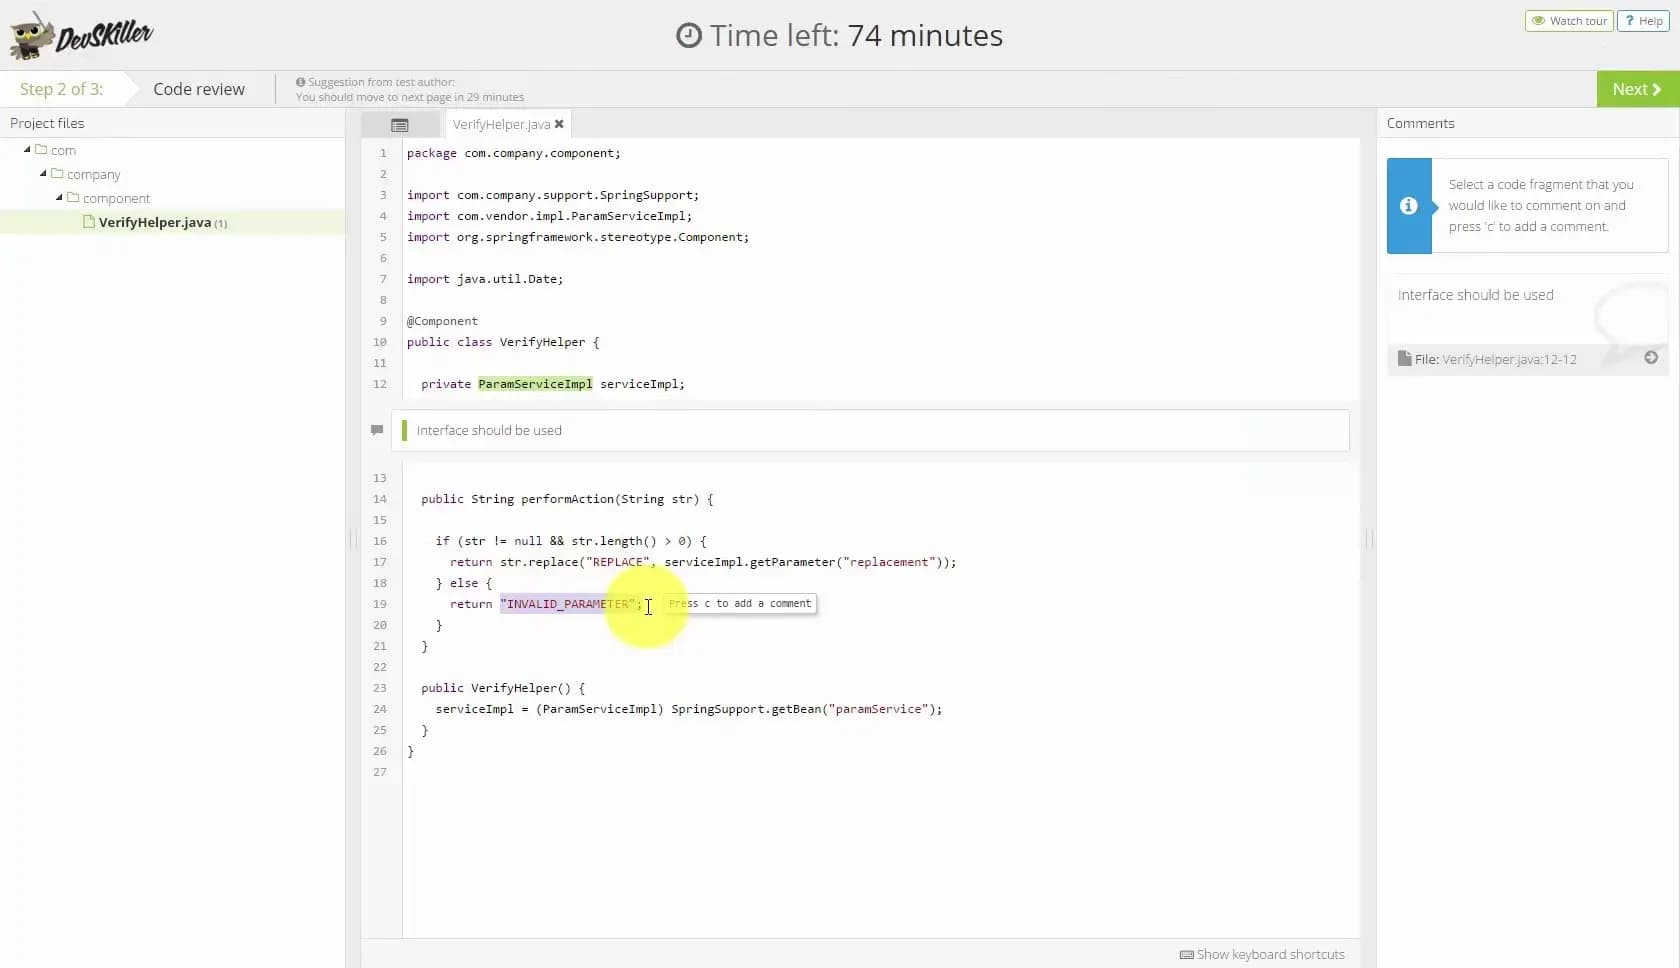Click the file icon beside VerifyHelper.java:12-12
The image size is (1680, 968).
pyautogui.click(x=1402, y=359)
